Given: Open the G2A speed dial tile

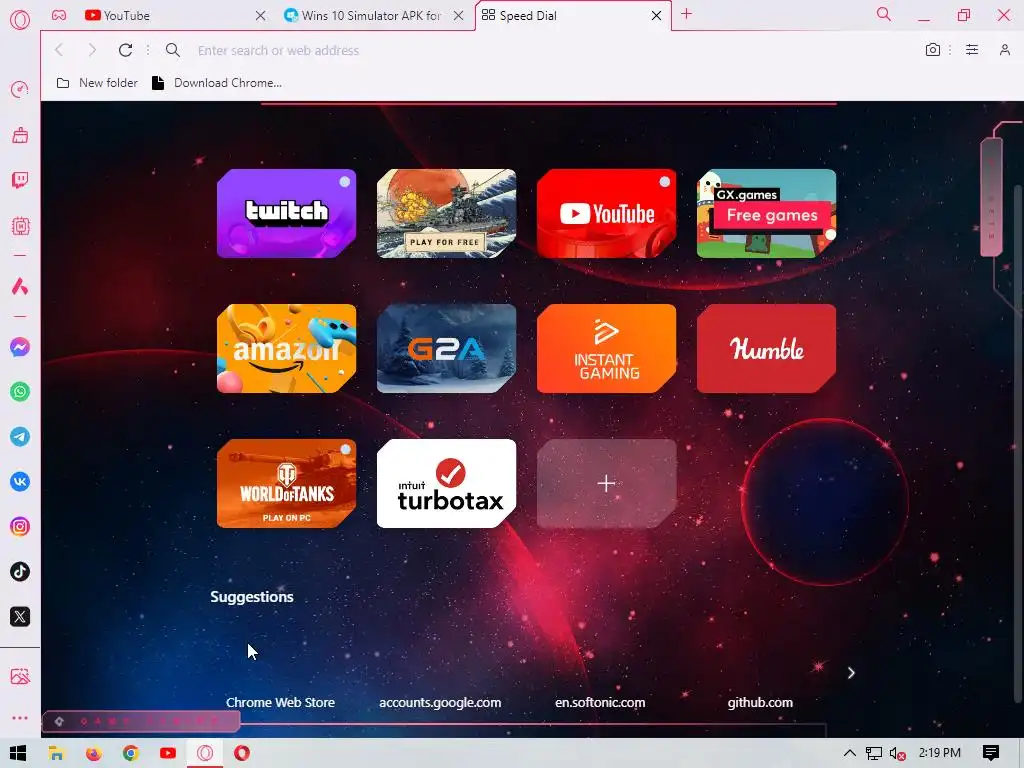Looking at the screenshot, I should pos(447,349).
